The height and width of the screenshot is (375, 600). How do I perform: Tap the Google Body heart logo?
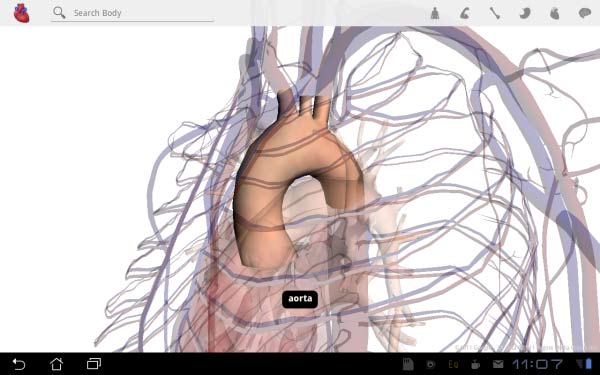21,13
